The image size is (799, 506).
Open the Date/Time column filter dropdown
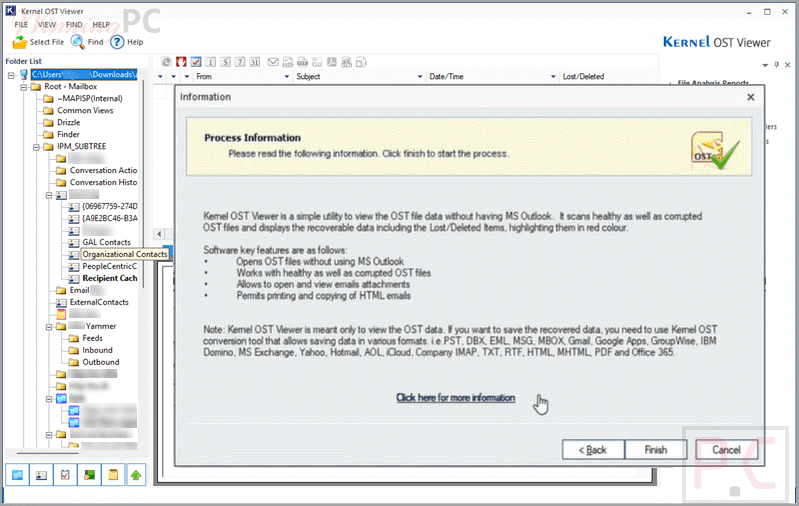tap(553, 76)
